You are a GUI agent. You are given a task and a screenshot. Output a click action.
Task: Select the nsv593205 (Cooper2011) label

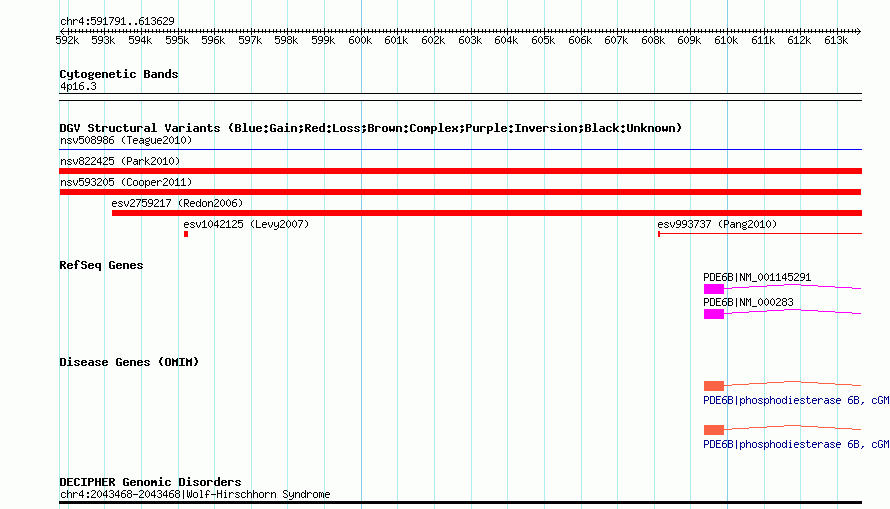point(126,182)
